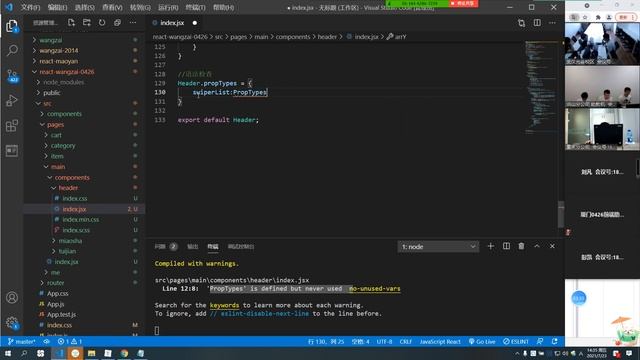
Task: Expand the wangzai folder
Action: point(51,40)
